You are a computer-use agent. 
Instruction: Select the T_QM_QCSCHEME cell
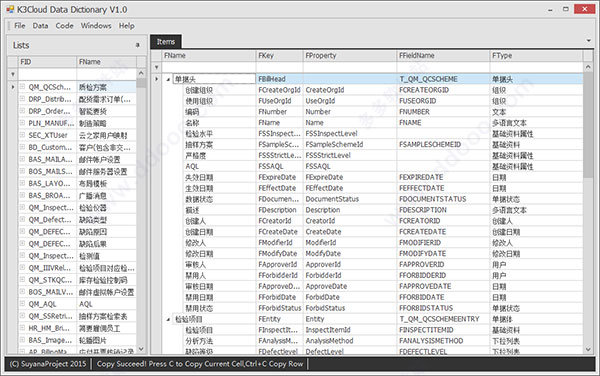point(443,79)
